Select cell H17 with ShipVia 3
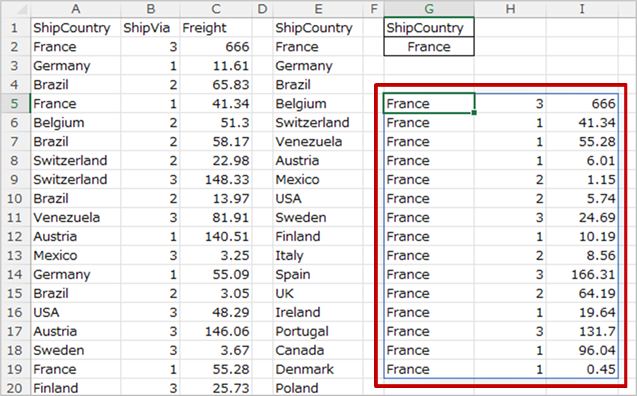The image size is (637, 396). 510,331
